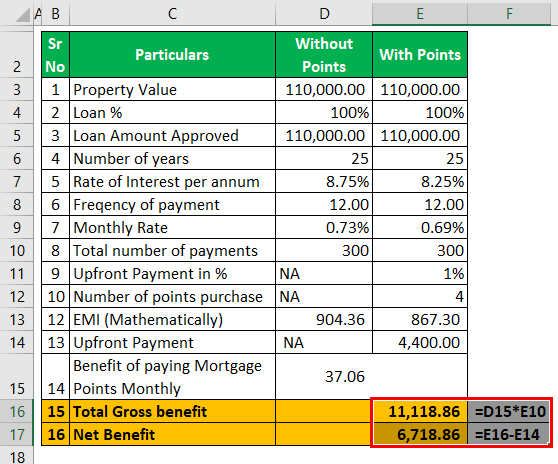Select row 16 header
Viewport: 558px width, 464px height.
[x=17, y=411]
